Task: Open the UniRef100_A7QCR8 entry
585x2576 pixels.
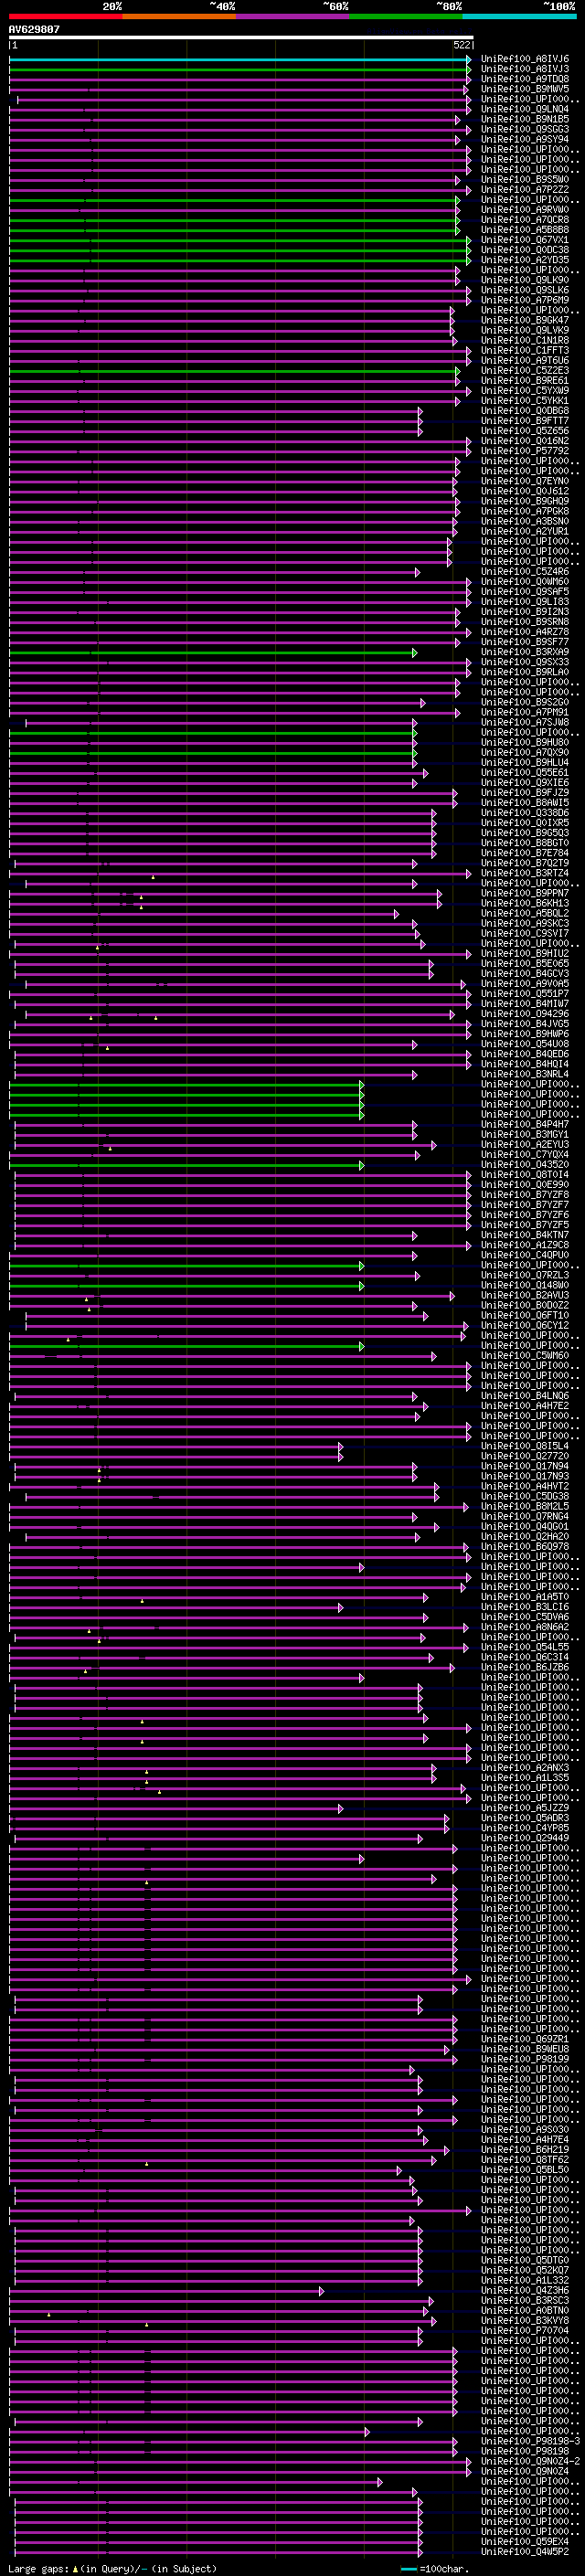Action: [525, 220]
